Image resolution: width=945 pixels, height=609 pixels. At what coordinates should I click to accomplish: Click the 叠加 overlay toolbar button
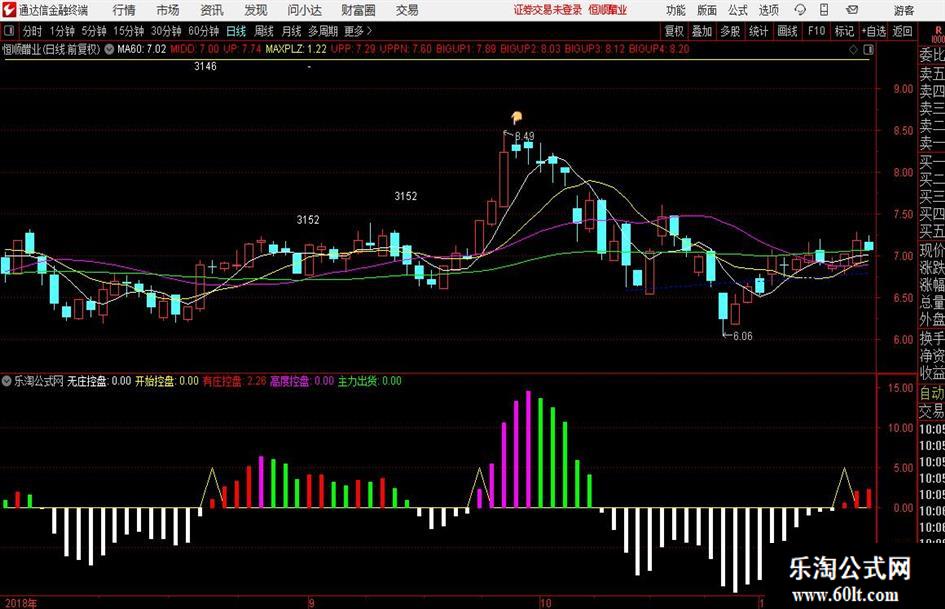tap(702, 31)
